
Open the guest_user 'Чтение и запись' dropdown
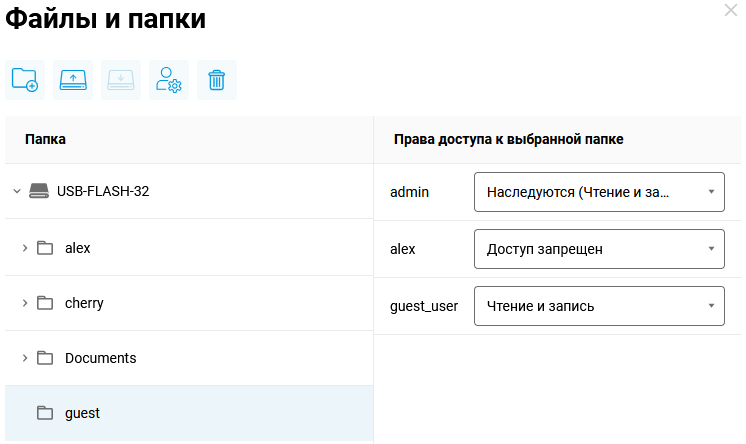click(x=598, y=306)
